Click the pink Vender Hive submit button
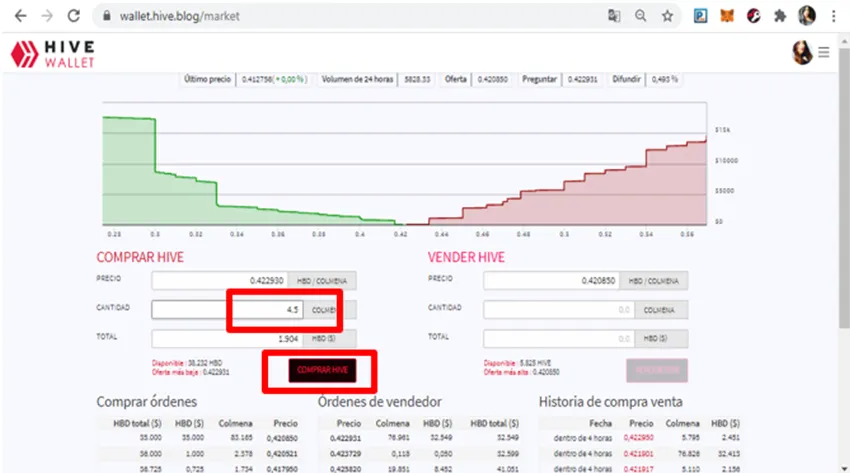Image resolution: width=850 pixels, height=473 pixels. [x=657, y=370]
